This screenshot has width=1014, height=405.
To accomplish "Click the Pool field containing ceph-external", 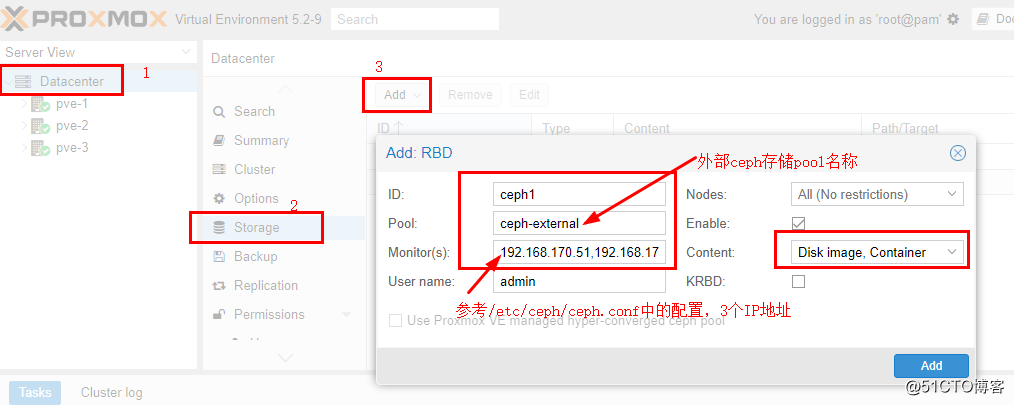I will pos(579,223).
